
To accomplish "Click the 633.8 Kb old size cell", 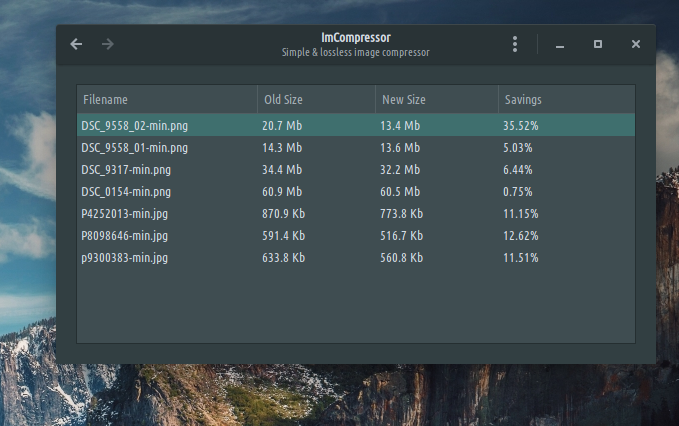I will coord(284,258).
